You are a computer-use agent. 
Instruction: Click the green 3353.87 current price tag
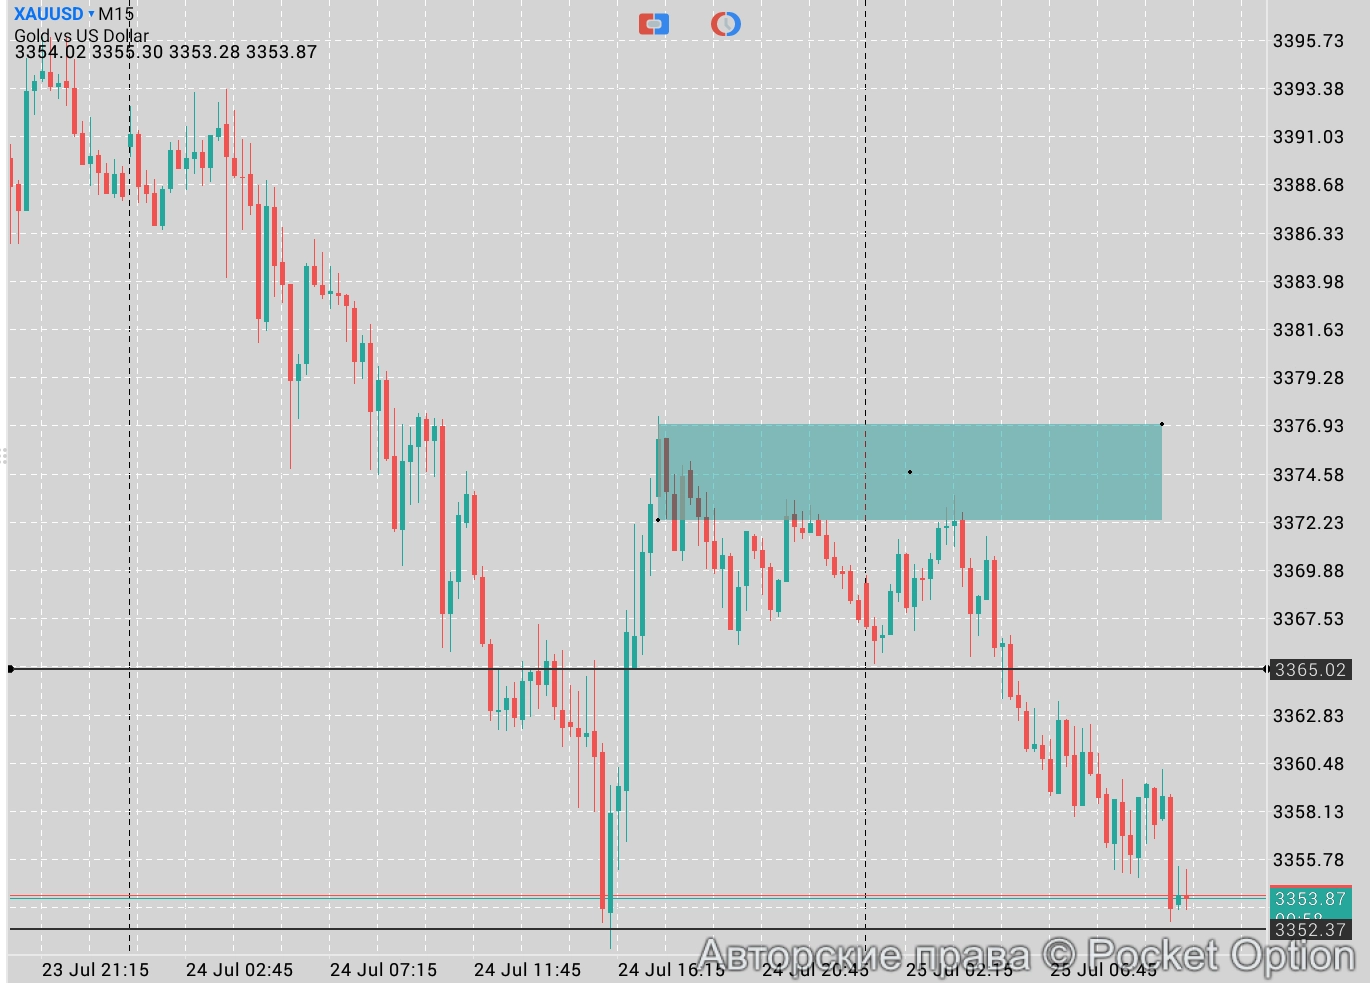click(x=1310, y=899)
